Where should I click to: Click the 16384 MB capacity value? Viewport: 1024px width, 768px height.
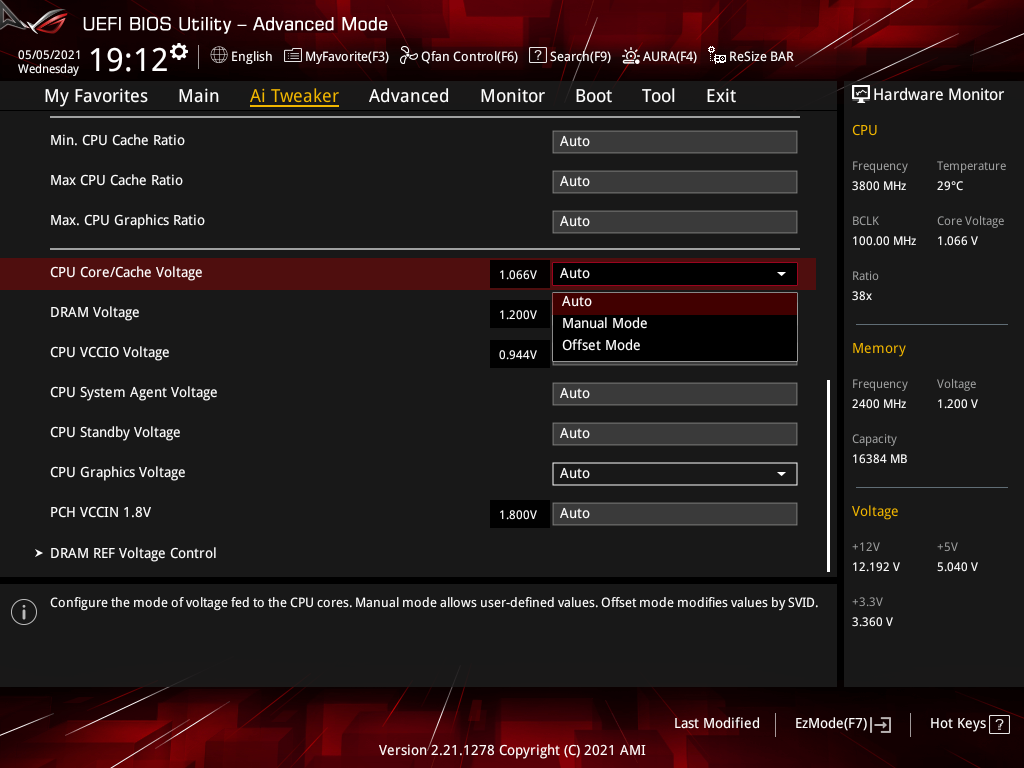[879, 459]
